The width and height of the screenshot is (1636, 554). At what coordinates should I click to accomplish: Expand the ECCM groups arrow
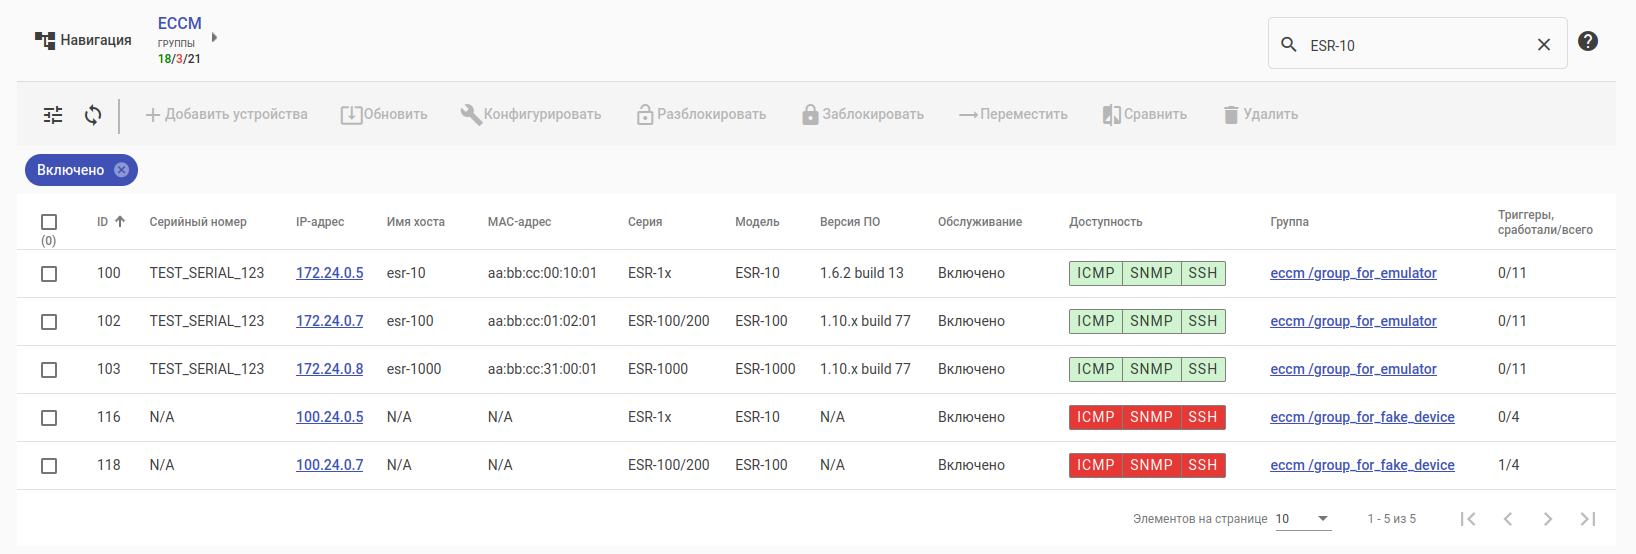pyautogui.click(x=214, y=38)
